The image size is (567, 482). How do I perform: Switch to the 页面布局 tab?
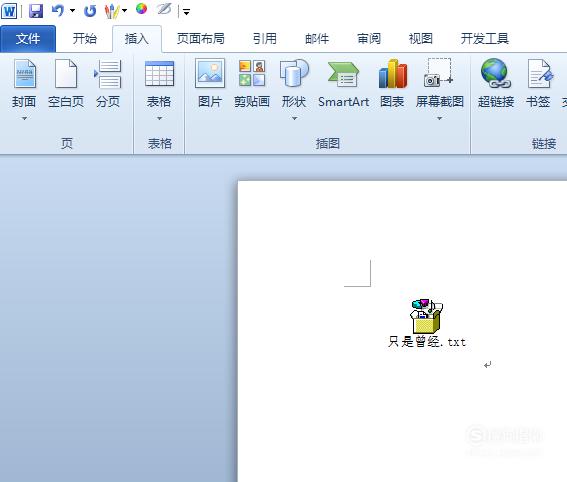[x=201, y=38]
